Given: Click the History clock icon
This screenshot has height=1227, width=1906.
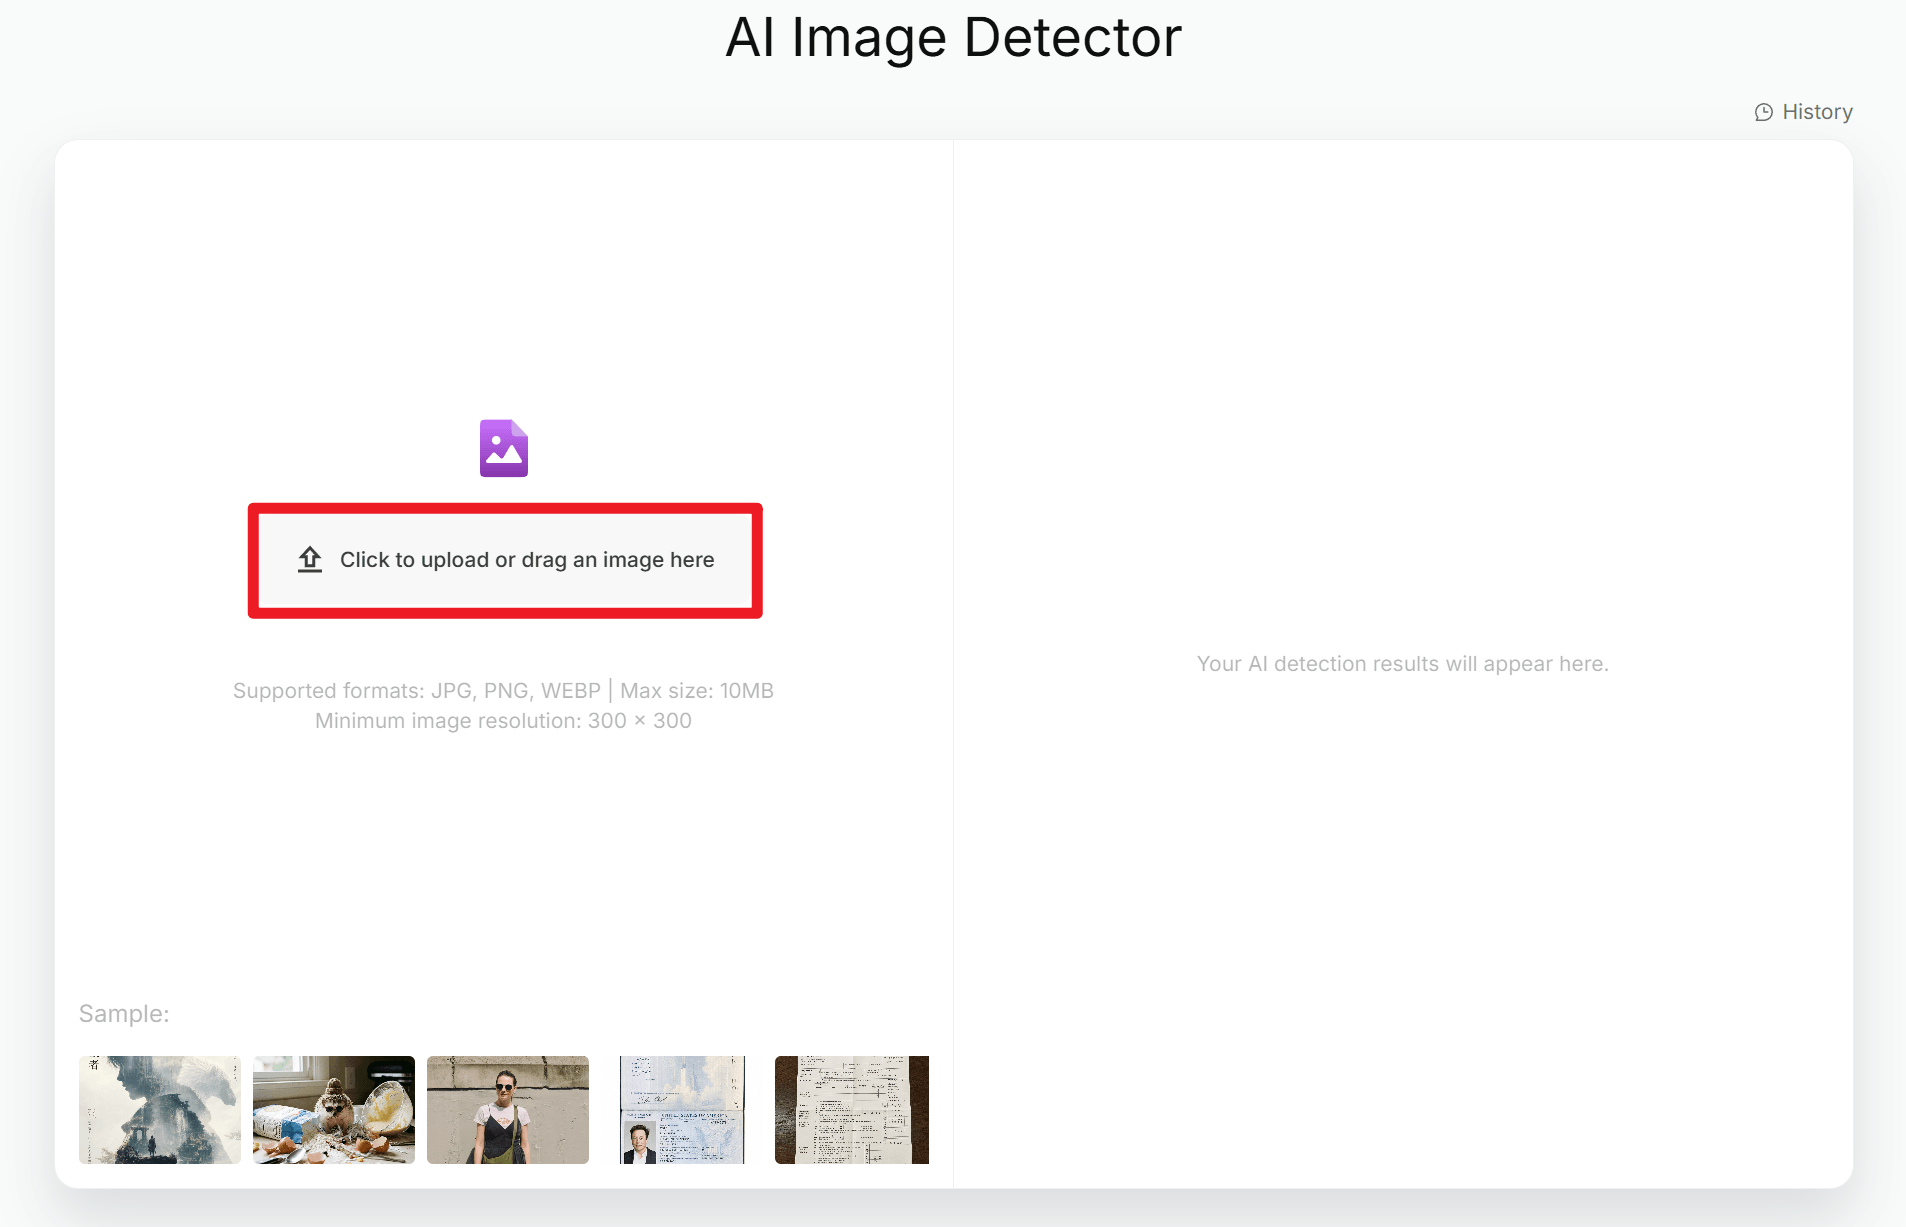Looking at the screenshot, I should pos(1764,112).
